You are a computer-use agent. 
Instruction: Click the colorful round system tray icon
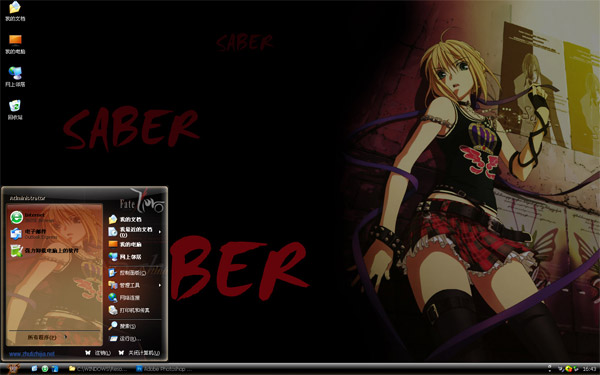(569, 369)
